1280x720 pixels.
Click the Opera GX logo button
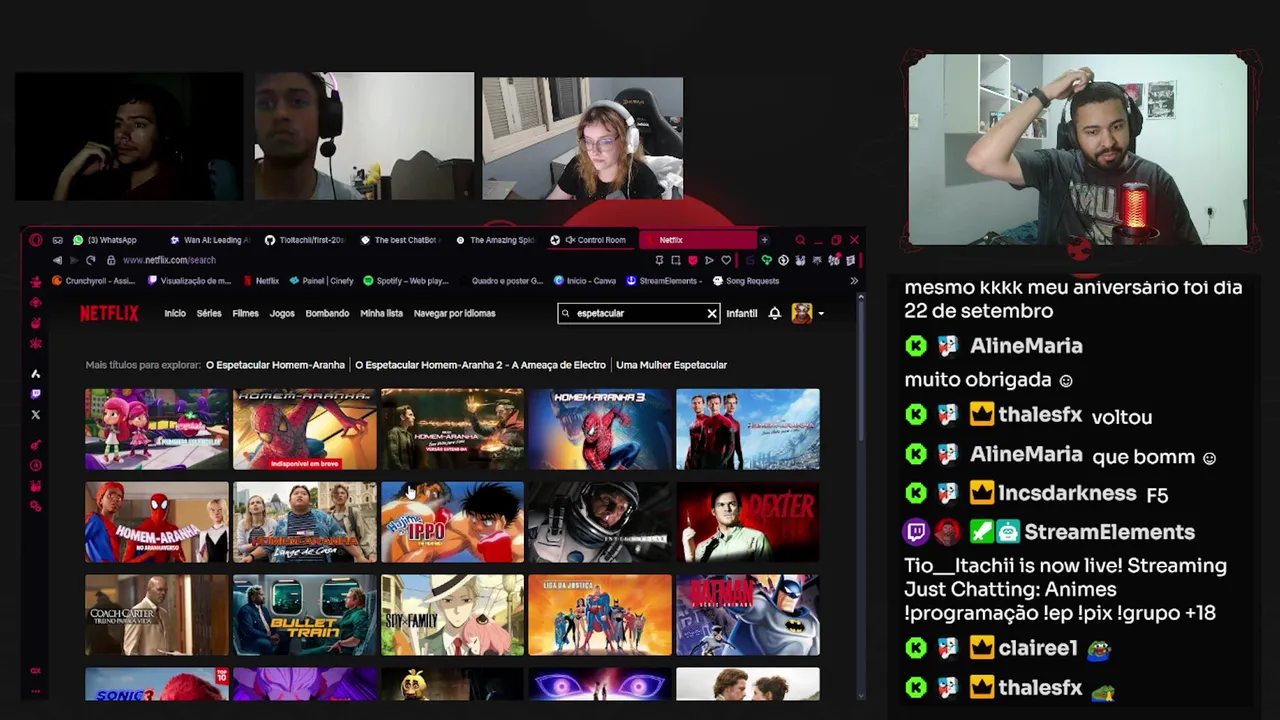coord(36,240)
